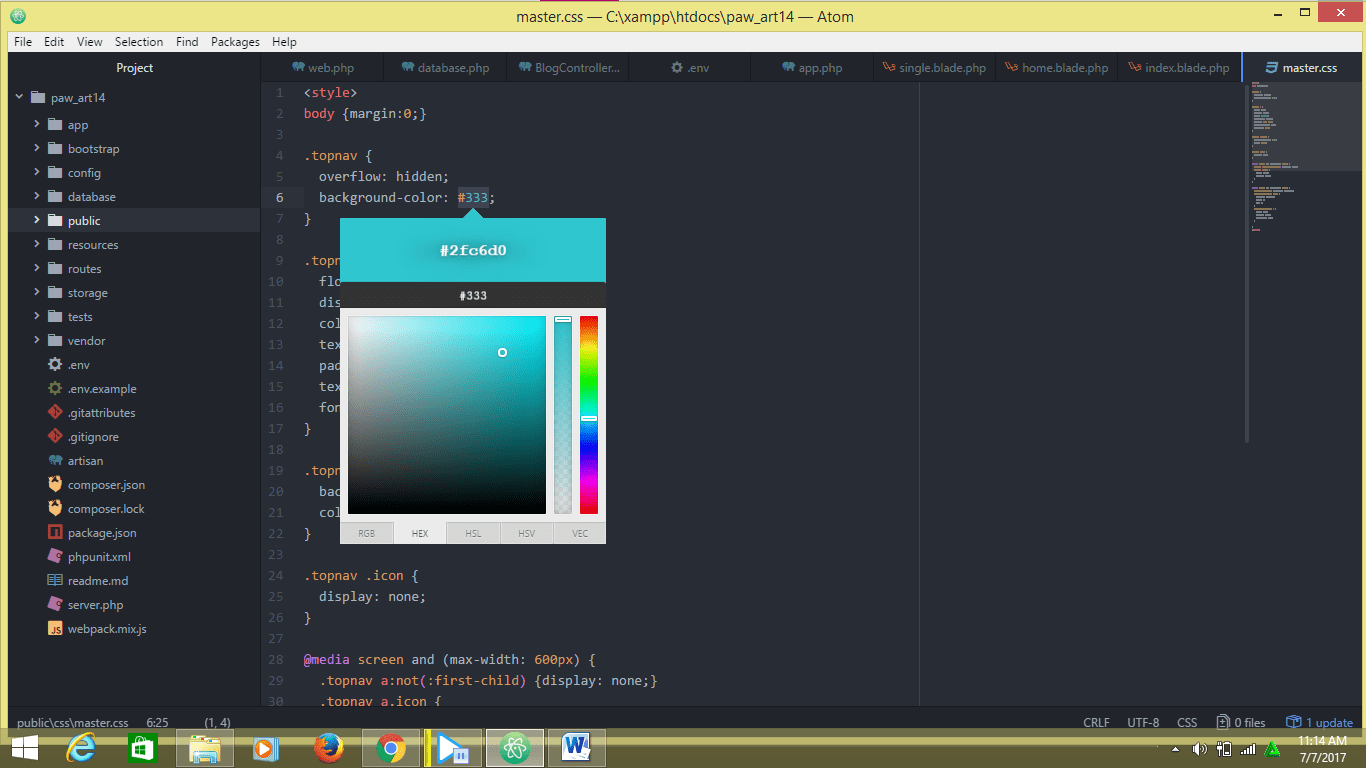The height and width of the screenshot is (768, 1366).
Task: Switch color picker to RGB format
Action: pyautogui.click(x=366, y=533)
